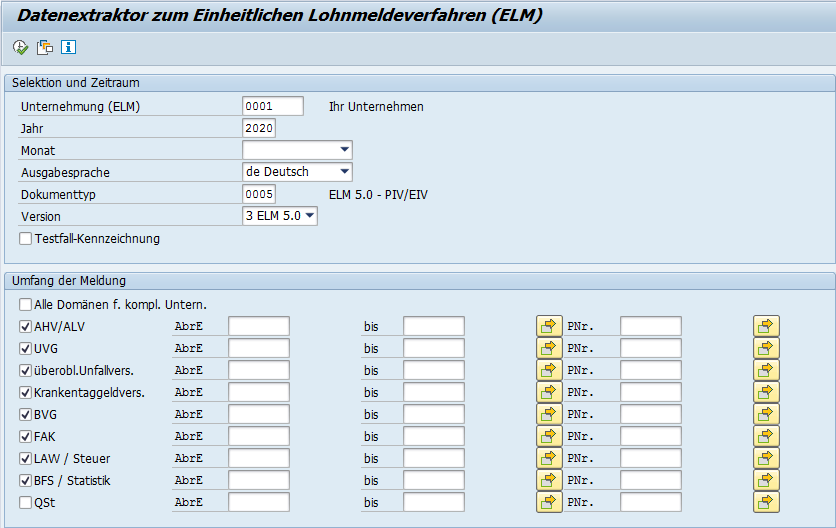
Task: Open the Version dropdown list
Action: [309, 216]
